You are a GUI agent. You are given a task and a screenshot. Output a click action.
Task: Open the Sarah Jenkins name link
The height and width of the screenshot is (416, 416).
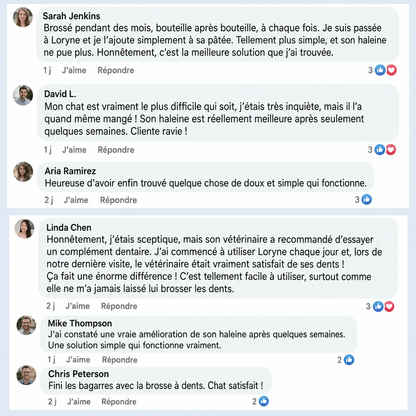(x=71, y=16)
